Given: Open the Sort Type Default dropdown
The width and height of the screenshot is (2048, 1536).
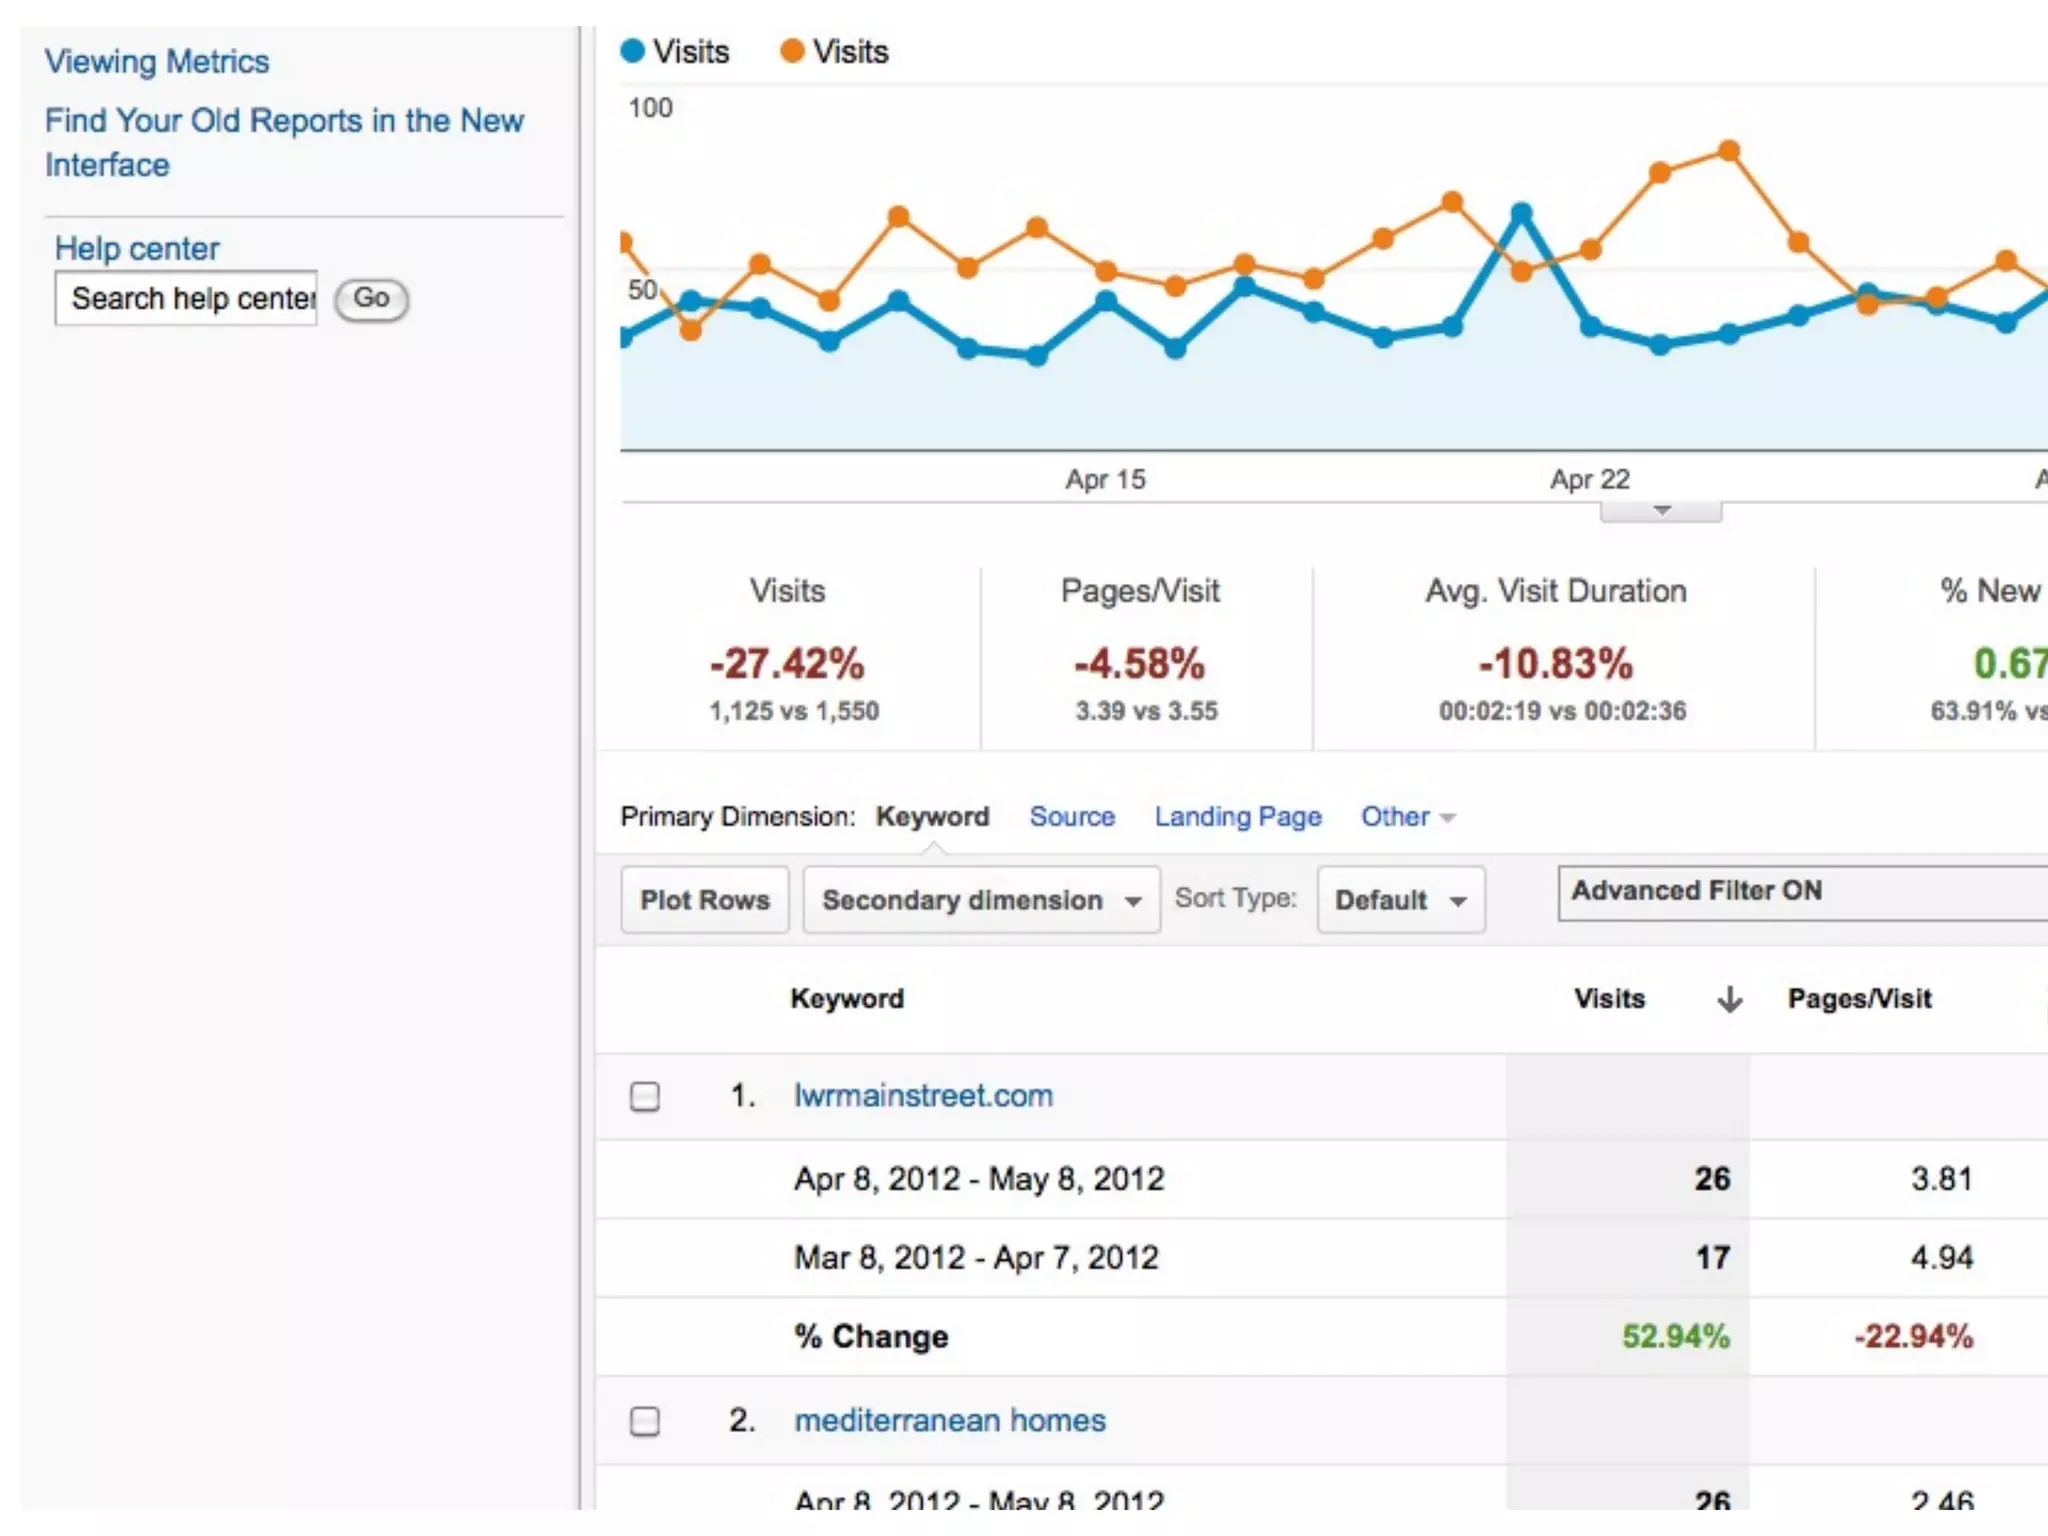Looking at the screenshot, I should click(1400, 900).
